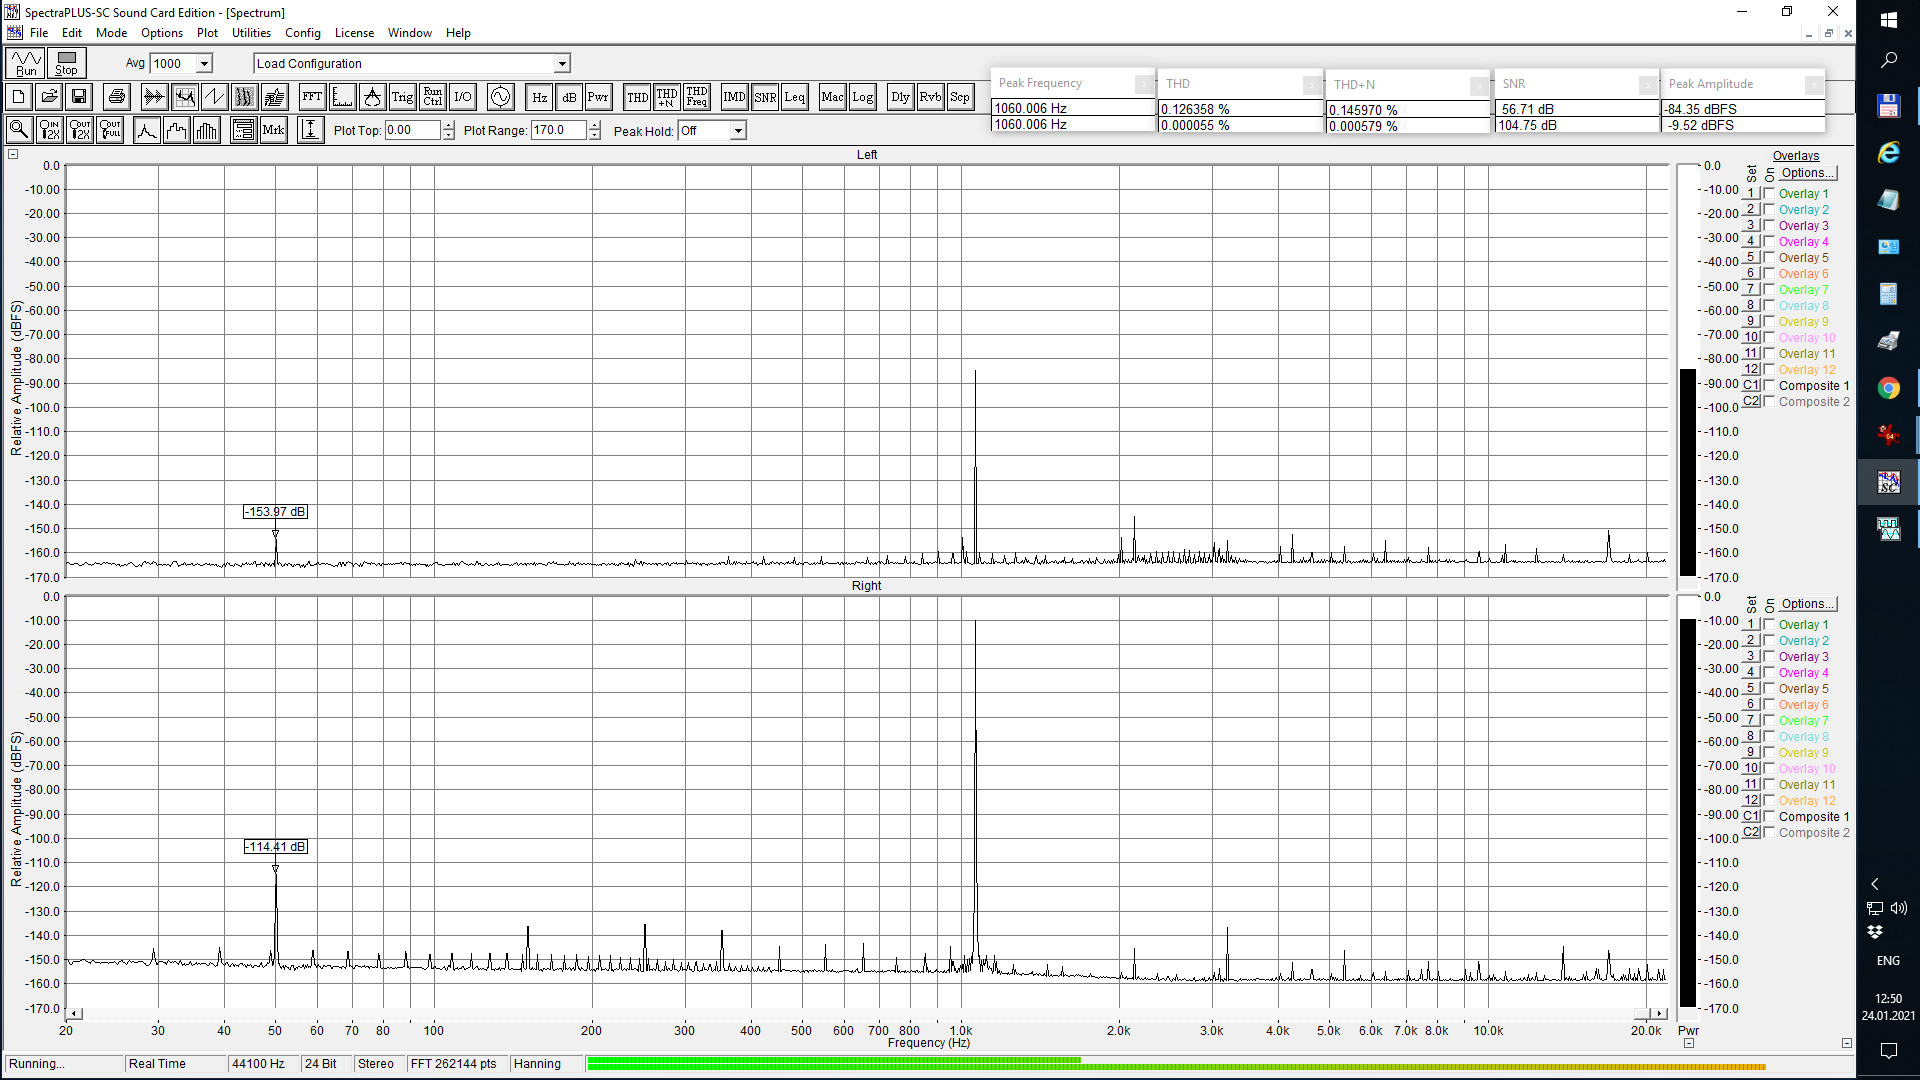Image resolution: width=1920 pixels, height=1080 pixels.
Task: Click the Trig trigger settings icon
Action: click(x=402, y=97)
